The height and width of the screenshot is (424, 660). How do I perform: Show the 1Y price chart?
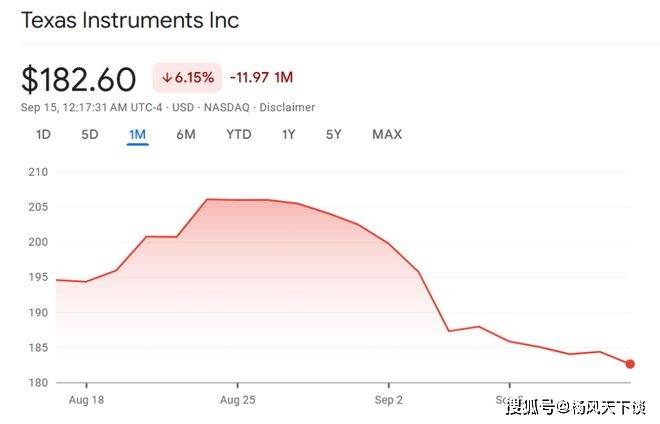(289, 134)
